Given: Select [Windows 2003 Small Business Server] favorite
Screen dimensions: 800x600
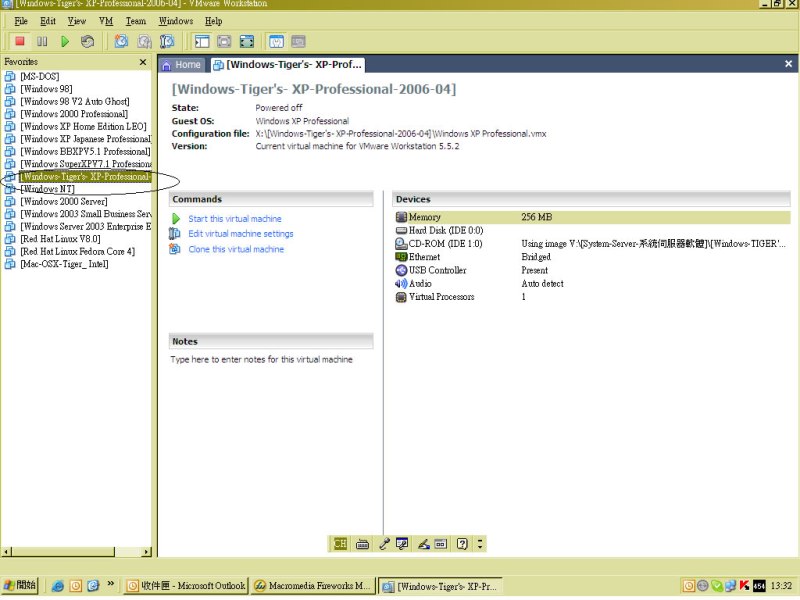Looking at the screenshot, I should (86, 214).
